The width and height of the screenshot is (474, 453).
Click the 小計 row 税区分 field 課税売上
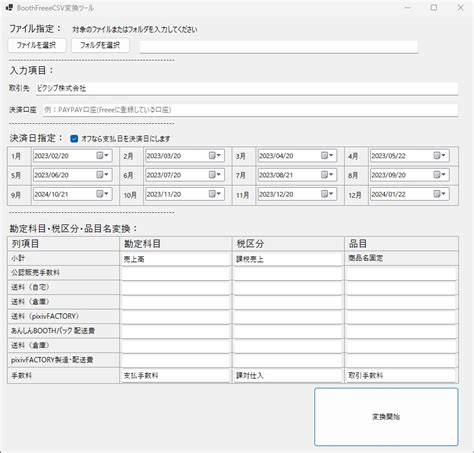pyautogui.click(x=288, y=259)
